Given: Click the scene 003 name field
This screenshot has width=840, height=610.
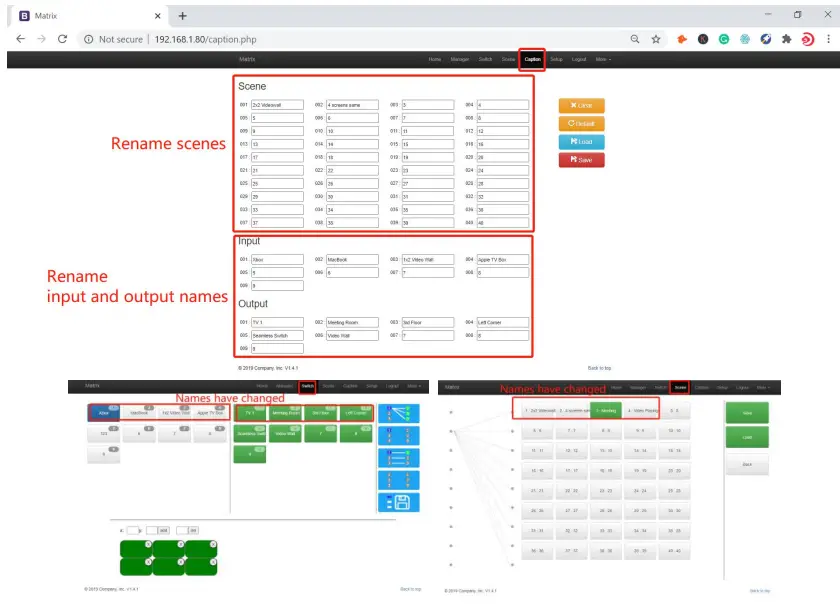Looking at the screenshot, I should click(428, 105).
